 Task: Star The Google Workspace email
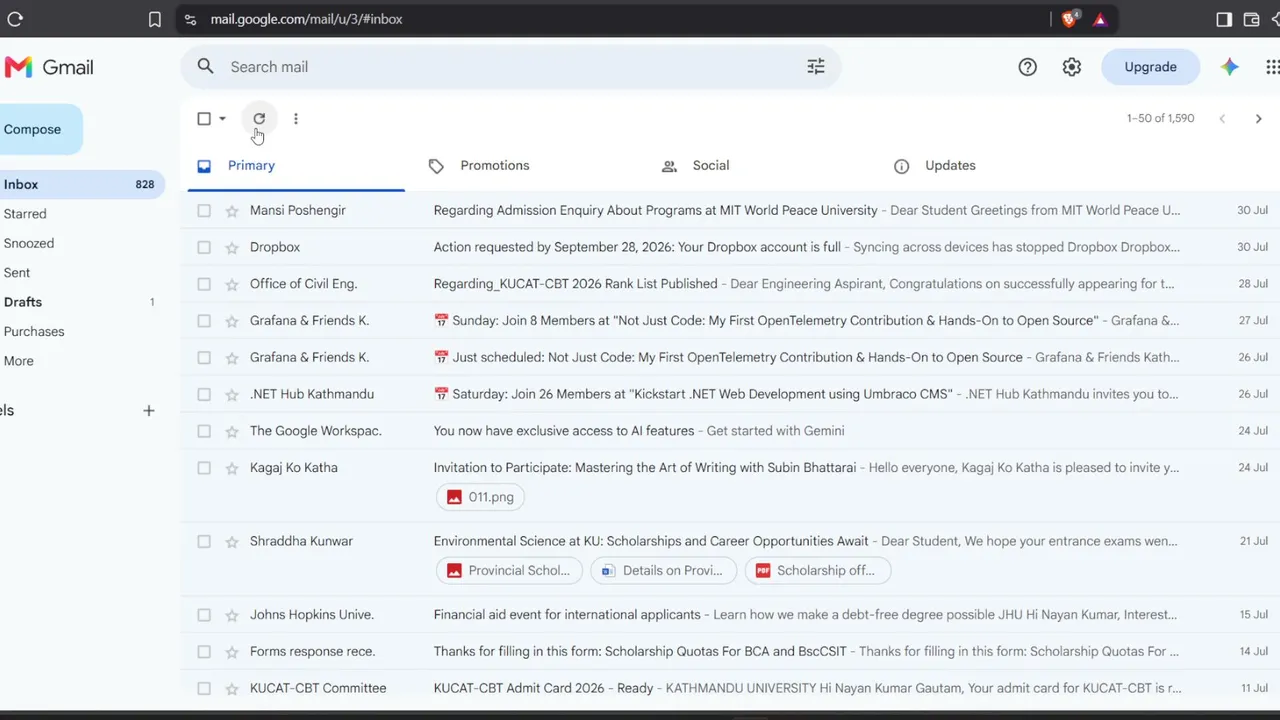[232, 431]
